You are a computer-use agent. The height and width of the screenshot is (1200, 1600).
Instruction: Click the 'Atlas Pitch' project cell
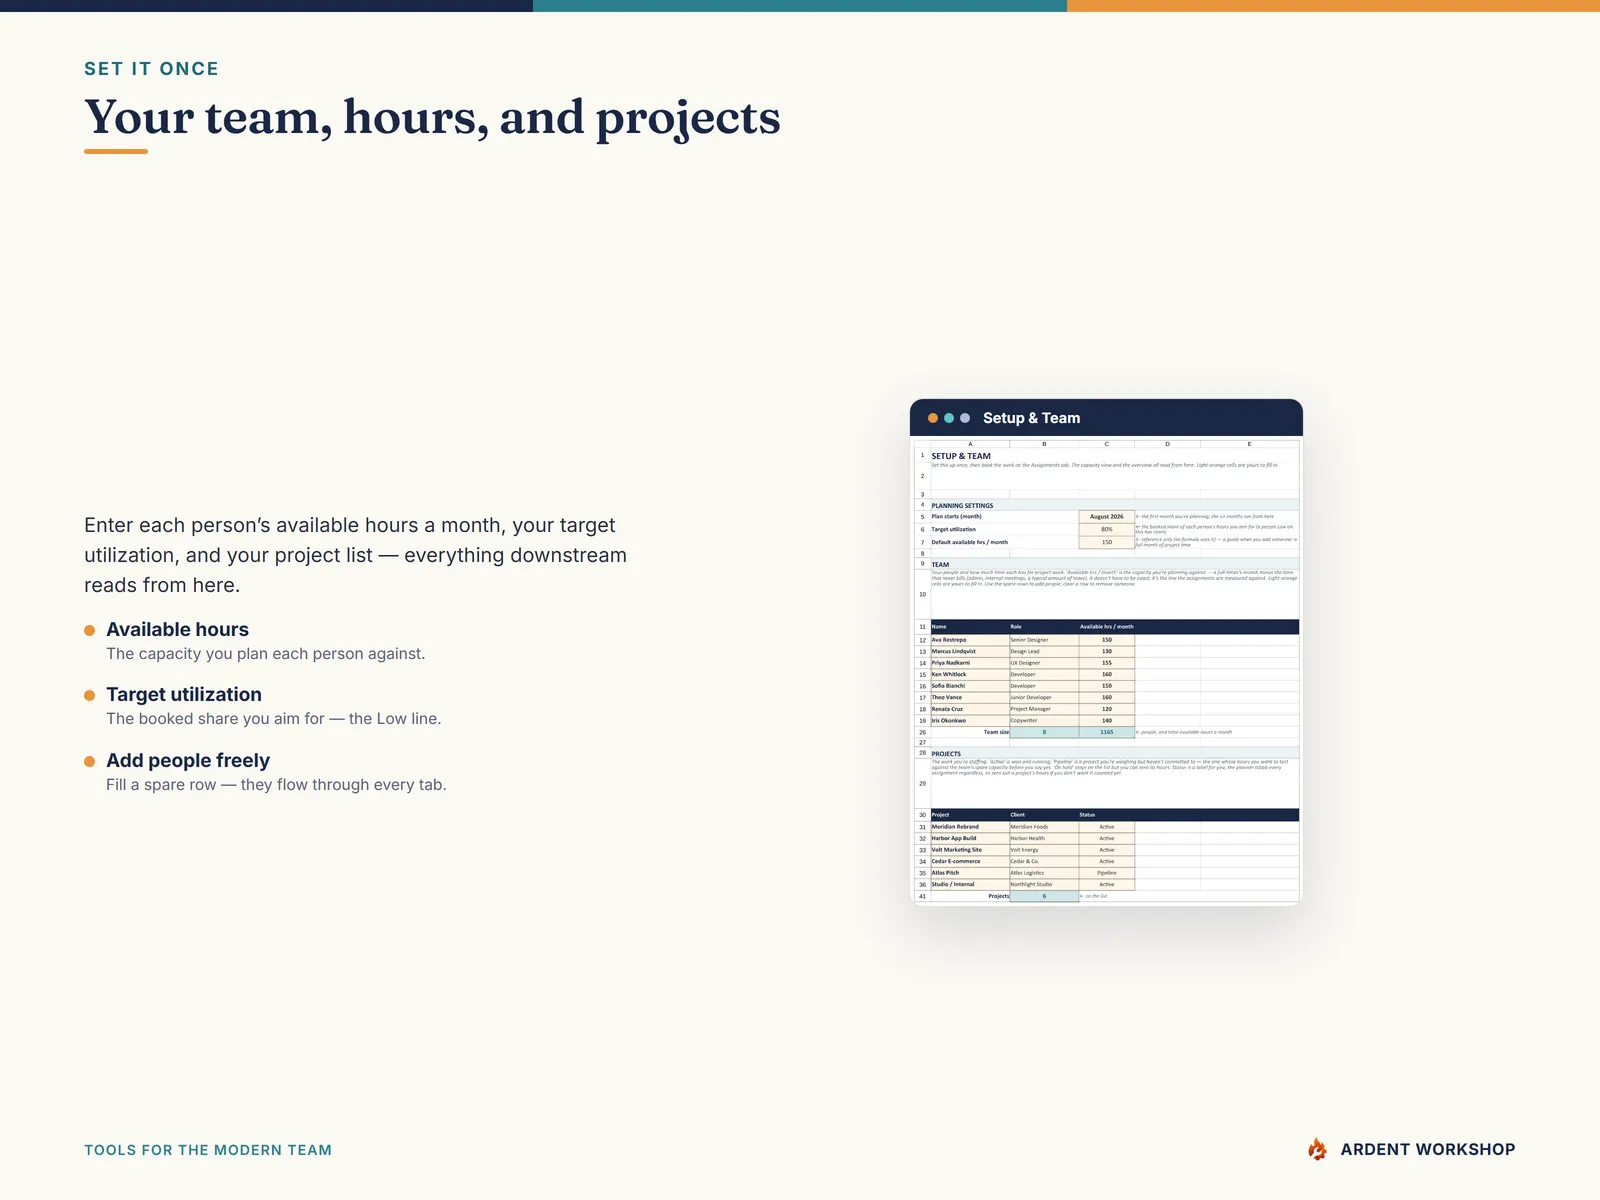click(970, 873)
